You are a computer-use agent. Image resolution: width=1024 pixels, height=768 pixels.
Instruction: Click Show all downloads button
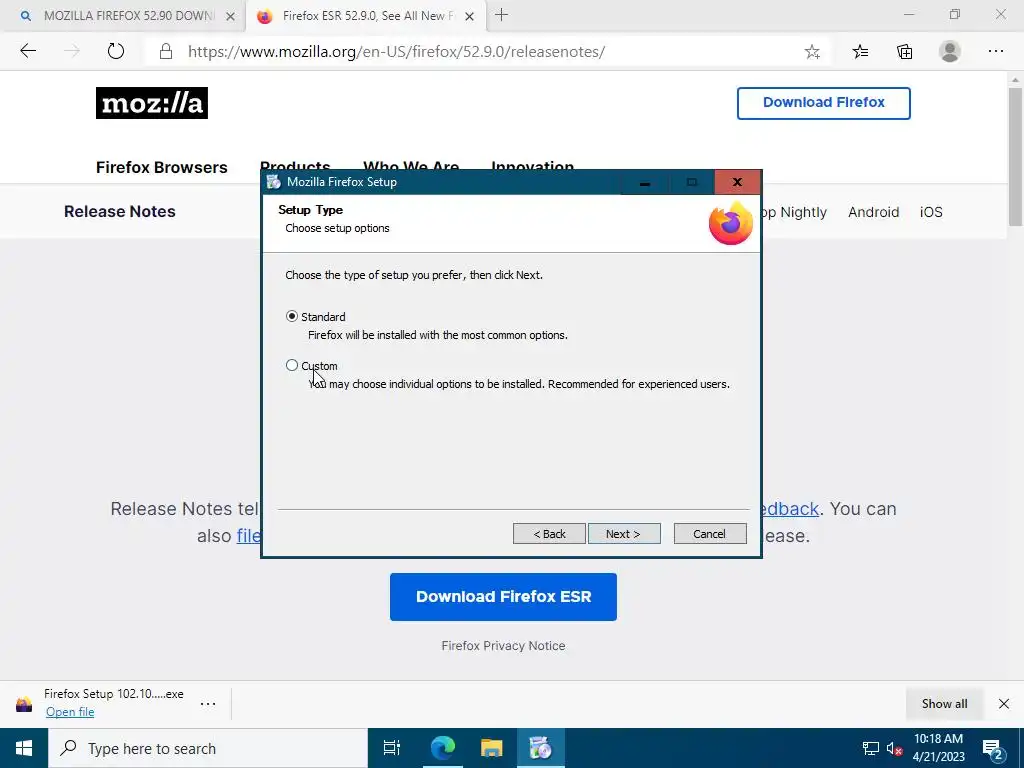tap(944, 703)
